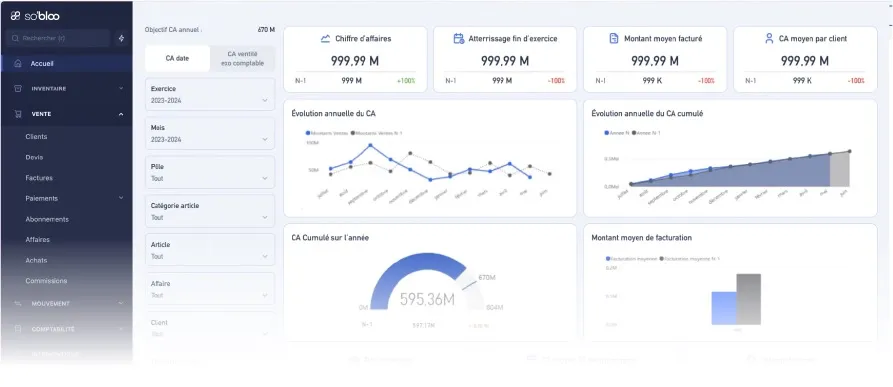Open the Affaire filter dropdown

point(210,289)
